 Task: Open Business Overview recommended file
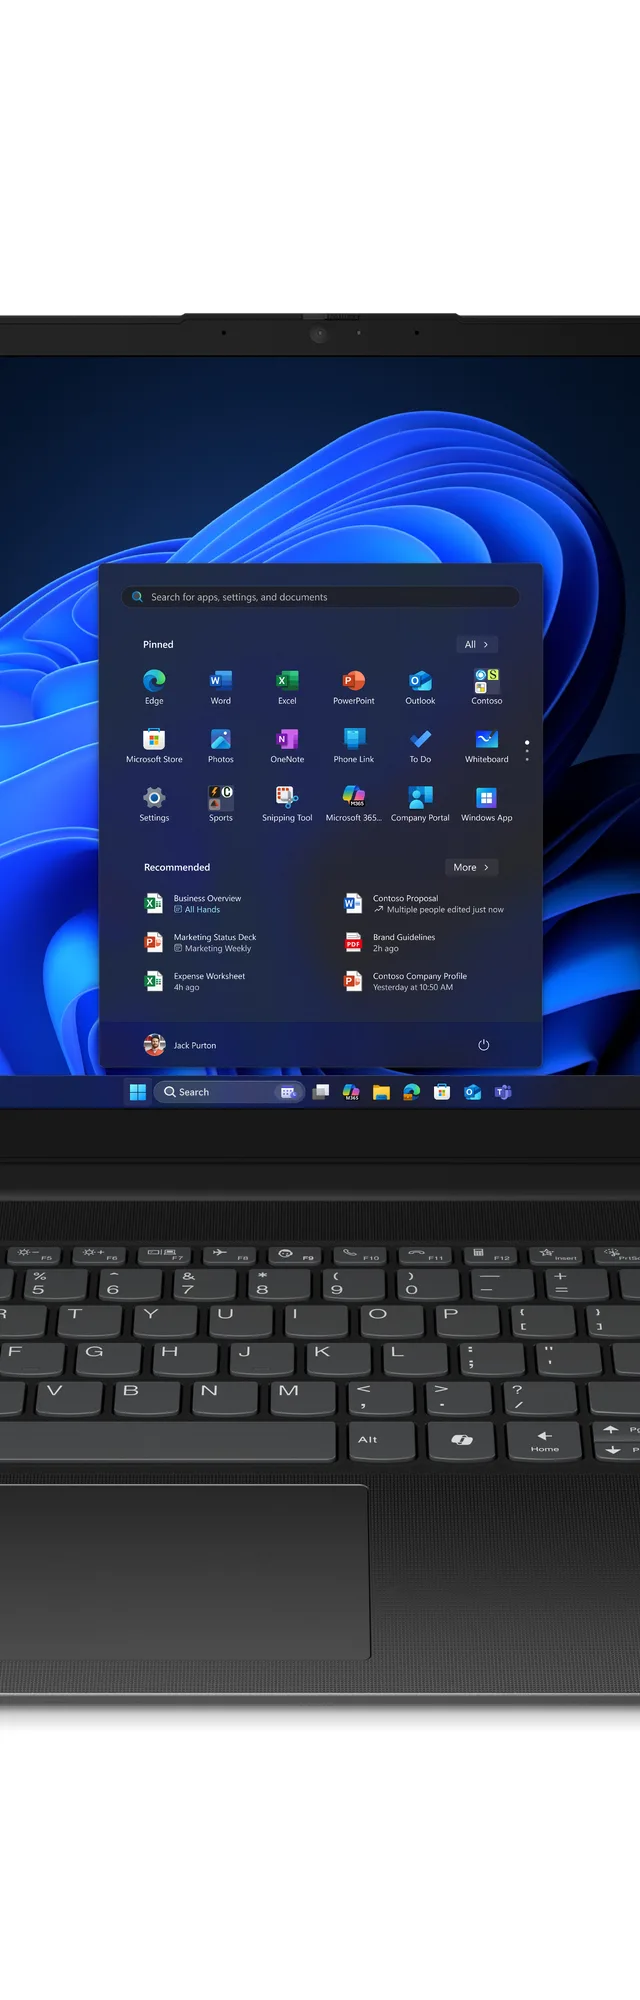click(x=194, y=904)
